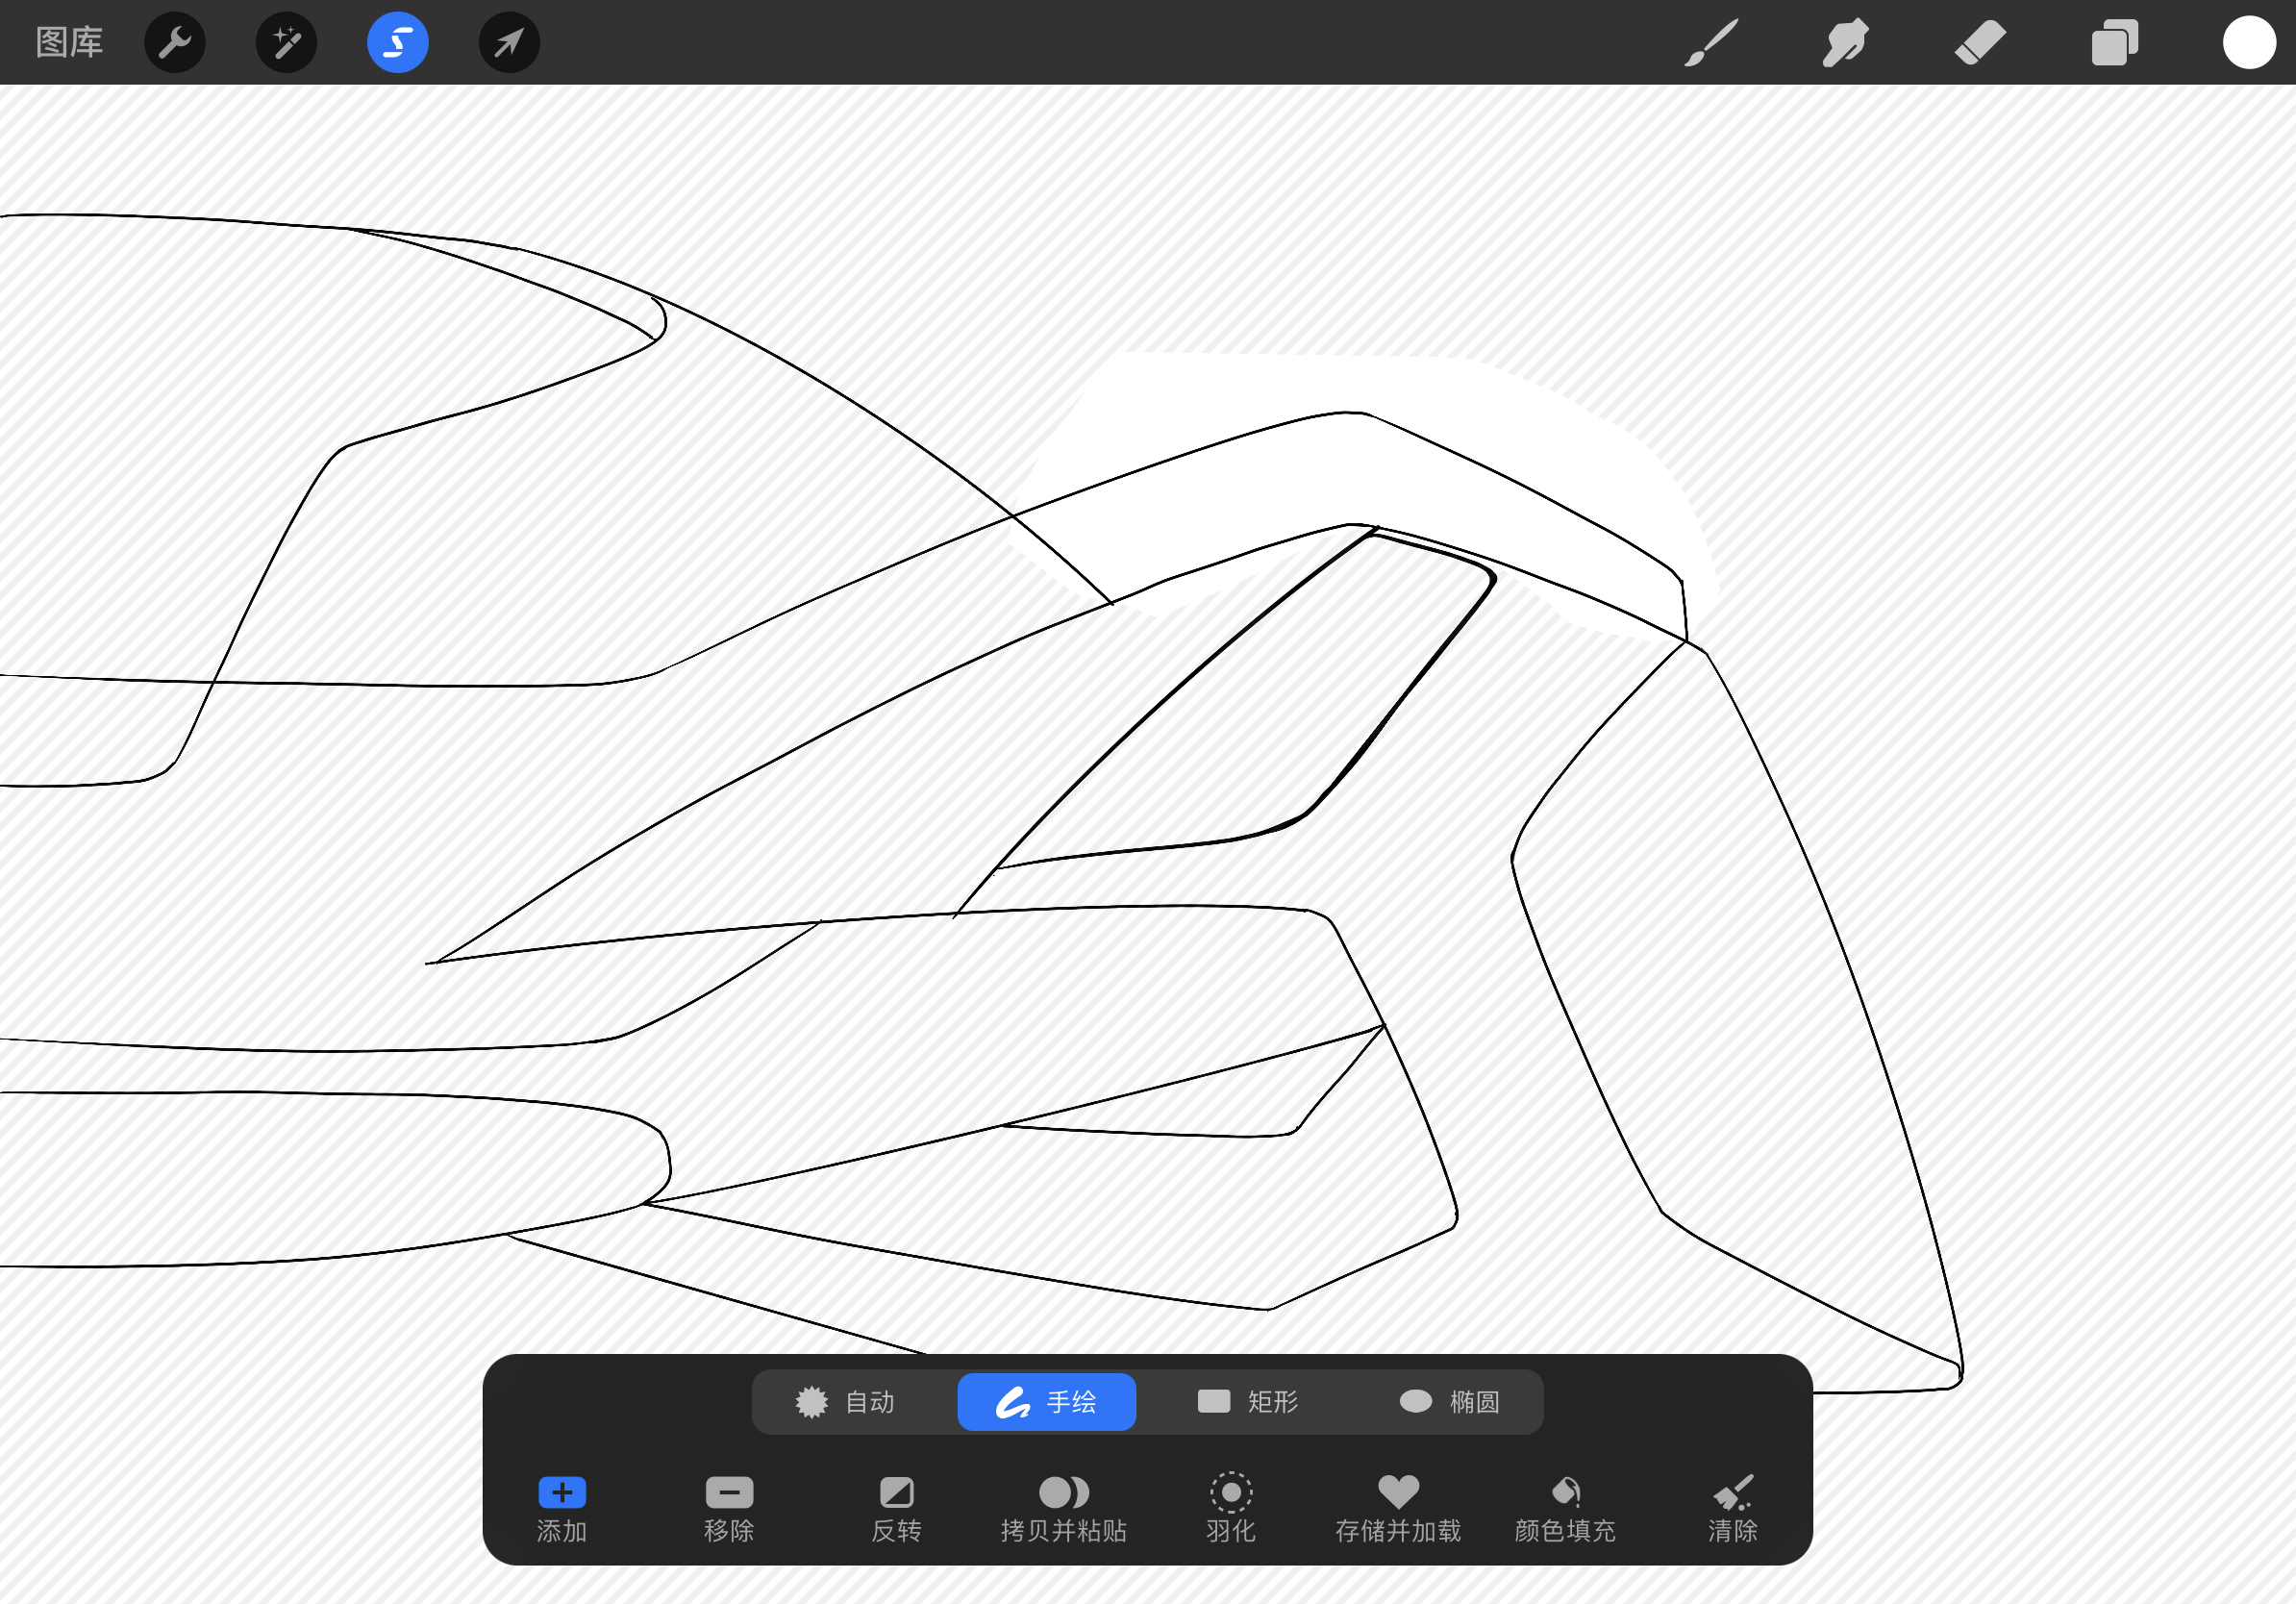Image resolution: width=2296 pixels, height=1604 pixels.
Task: Select the Adjustments magic wand tool
Action: [285, 42]
